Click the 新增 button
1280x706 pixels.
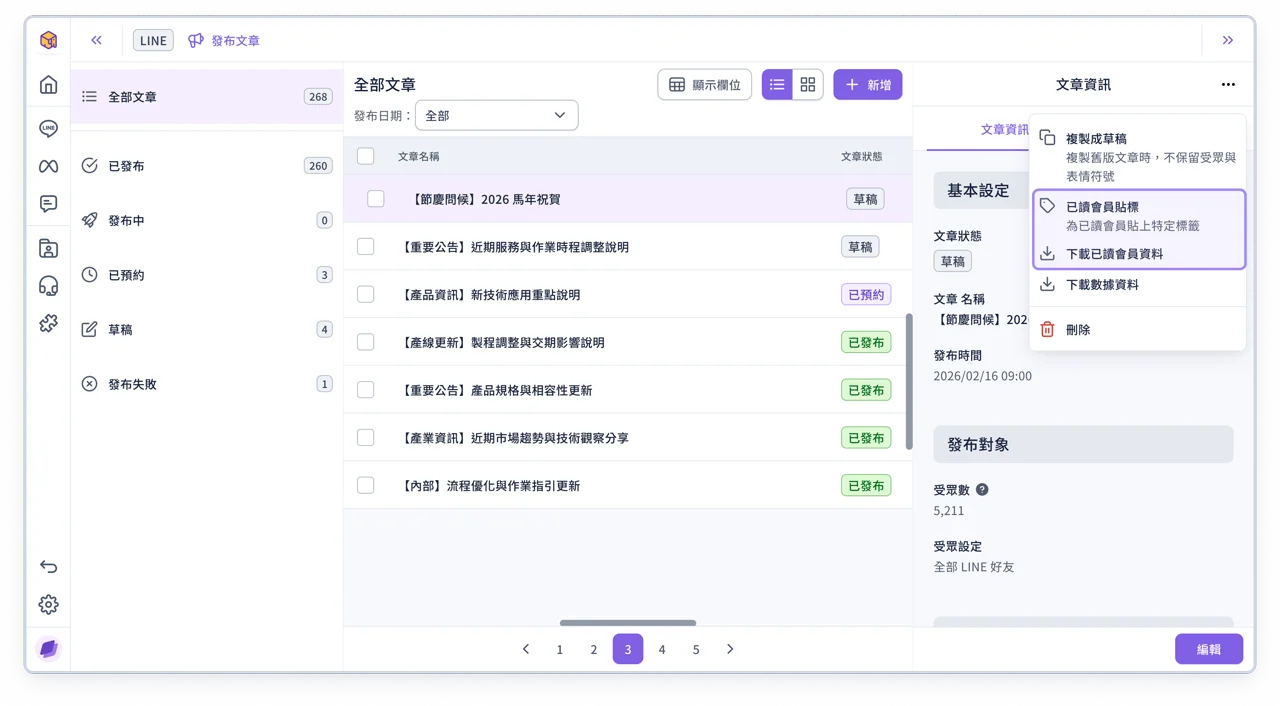click(x=868, y=85)
